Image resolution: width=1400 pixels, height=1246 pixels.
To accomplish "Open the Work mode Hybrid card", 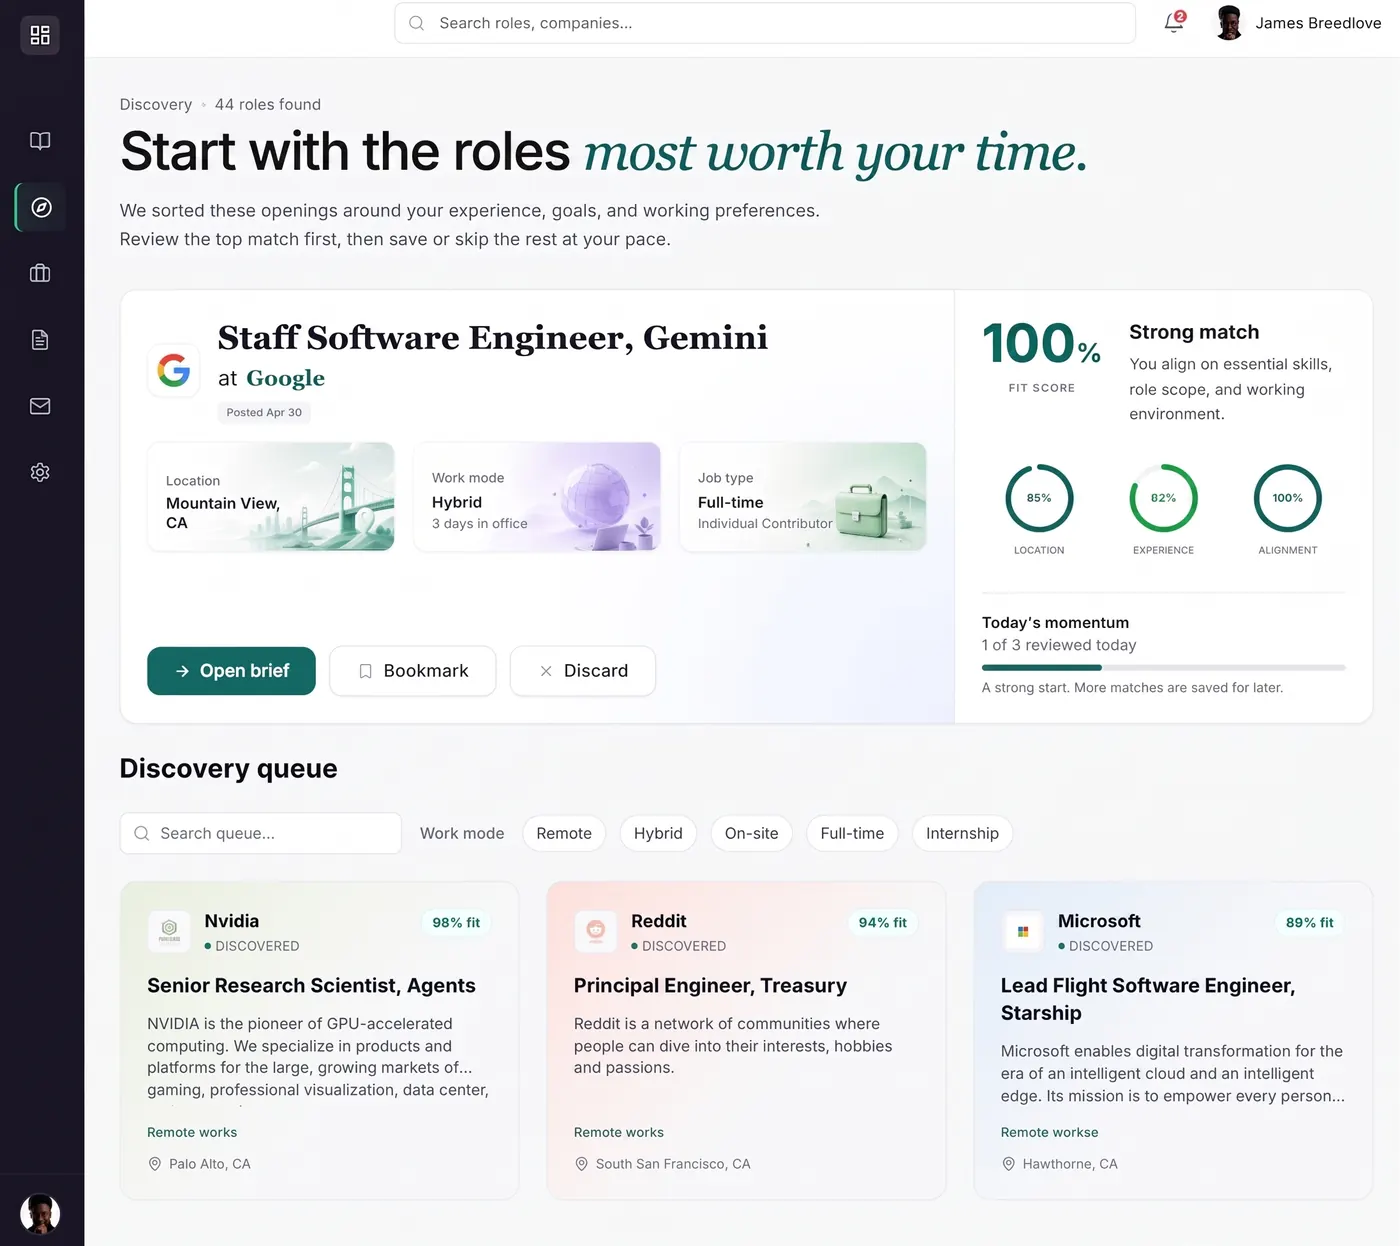I will [537, 497].
